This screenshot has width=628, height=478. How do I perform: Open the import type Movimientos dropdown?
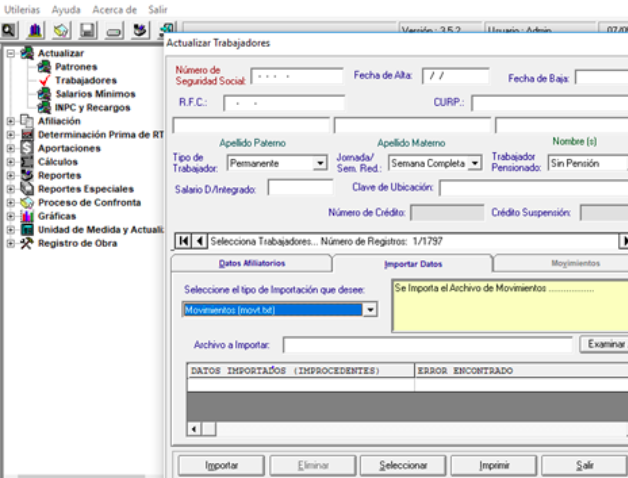click(370, 310)
